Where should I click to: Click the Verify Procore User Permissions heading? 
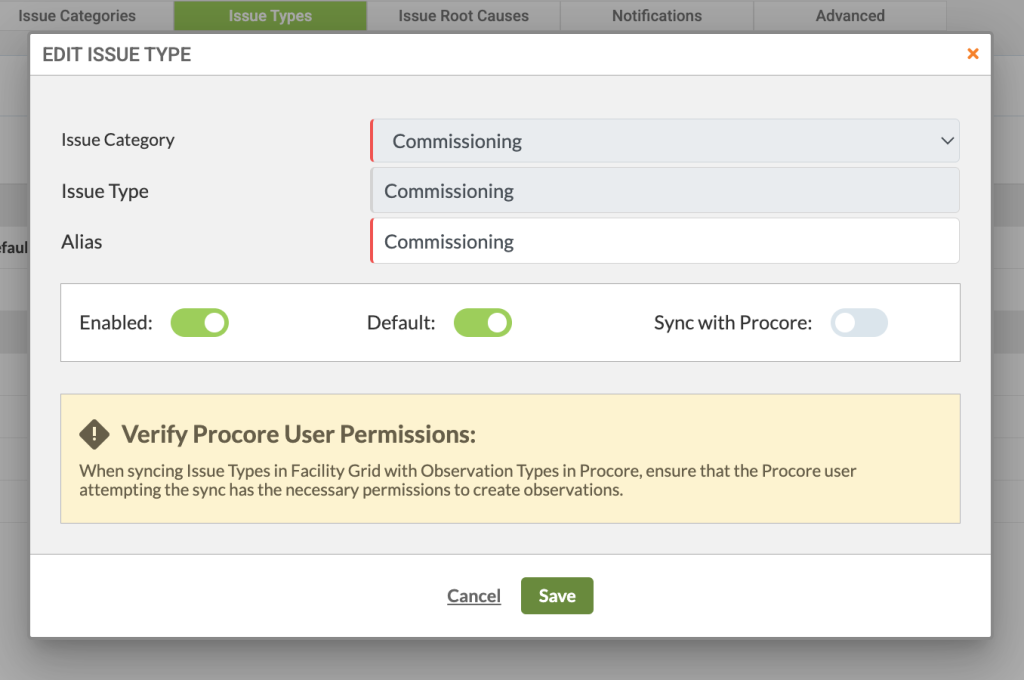click(x=298, y=434)
